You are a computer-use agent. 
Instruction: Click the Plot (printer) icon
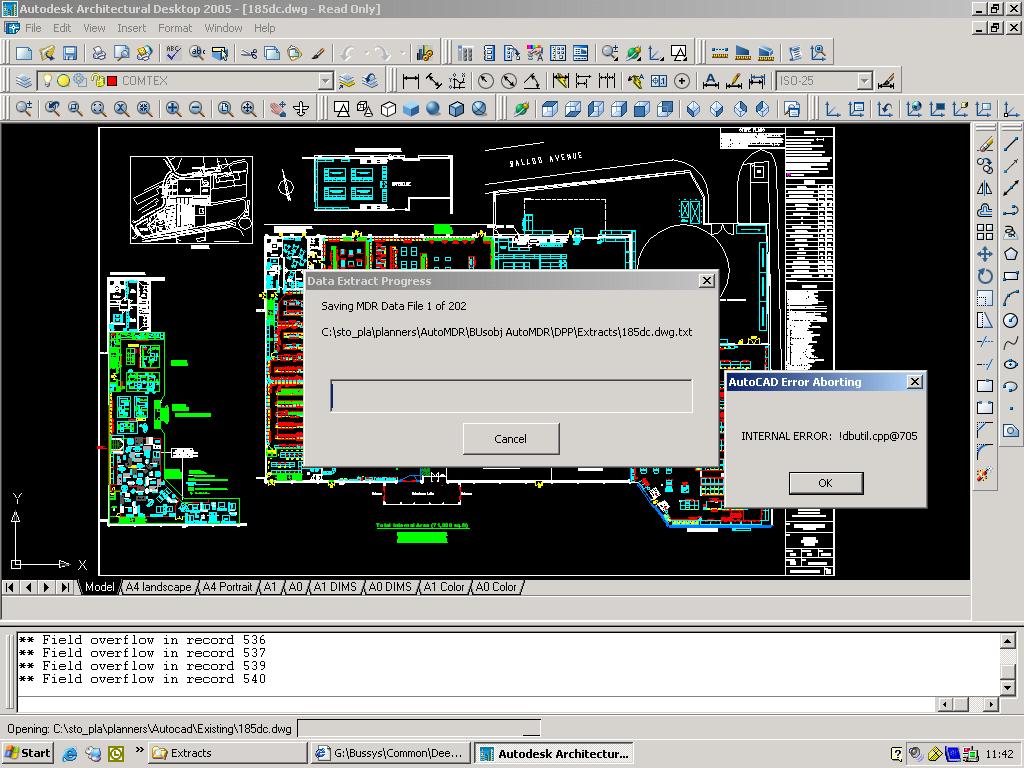(99, 53)
